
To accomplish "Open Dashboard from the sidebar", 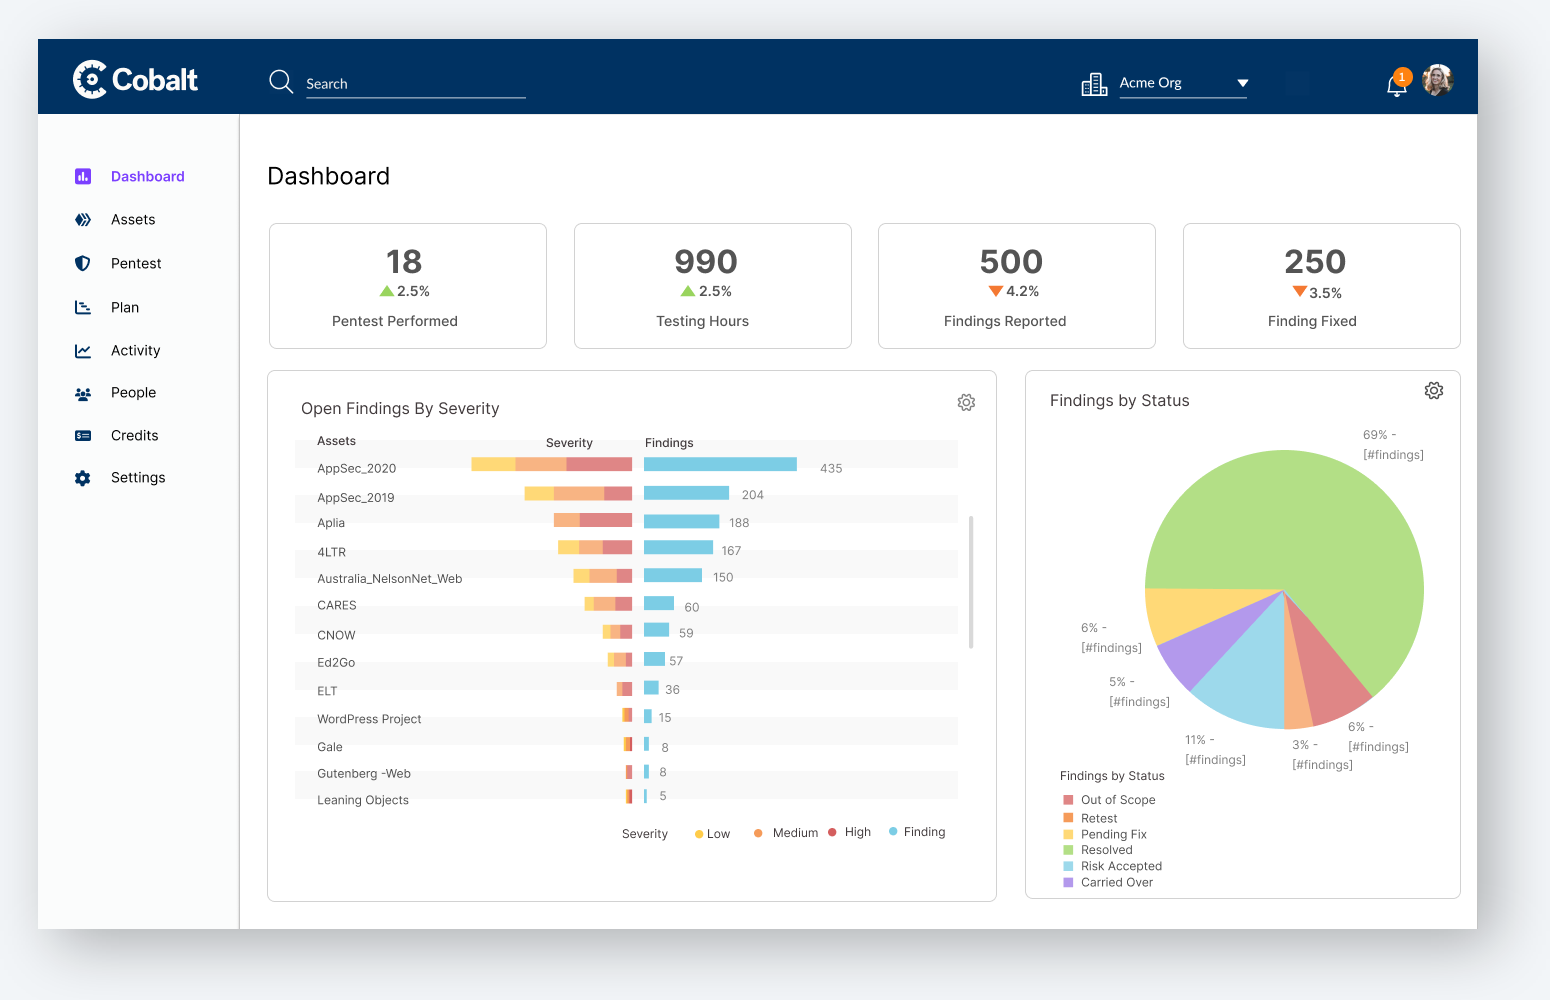I will tap(148, 176).
